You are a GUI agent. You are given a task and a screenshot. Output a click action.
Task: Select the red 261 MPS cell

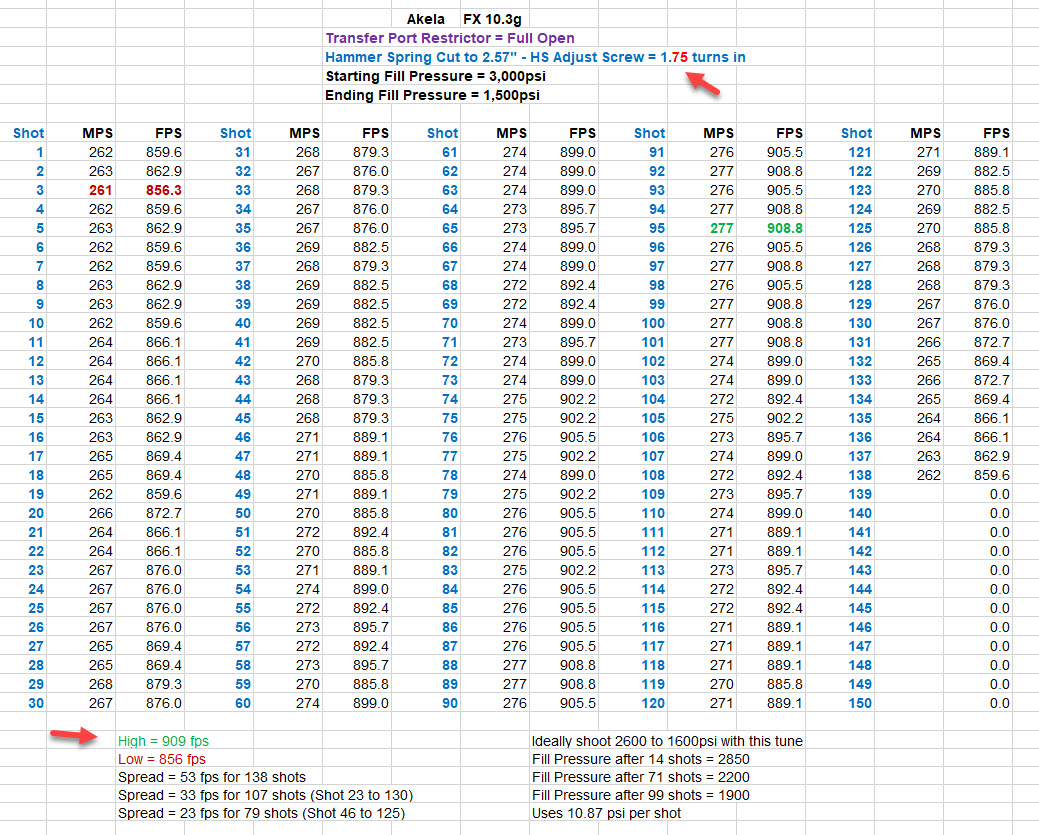(101, 190)
